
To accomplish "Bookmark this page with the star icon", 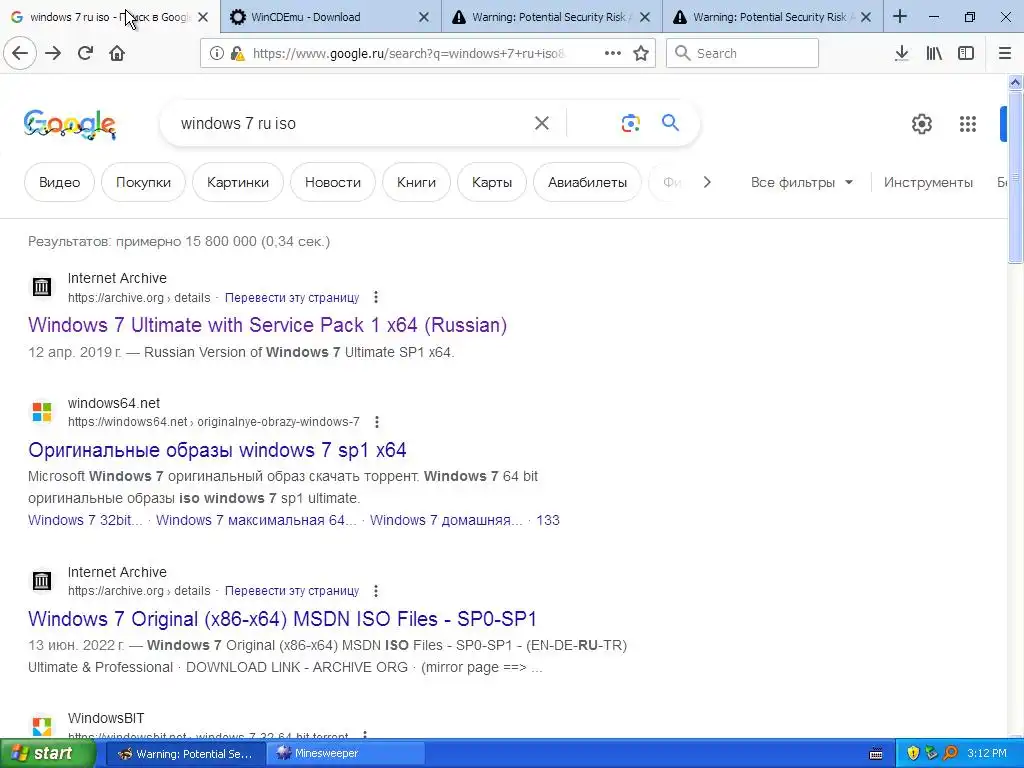I will (x=641, y=54).
